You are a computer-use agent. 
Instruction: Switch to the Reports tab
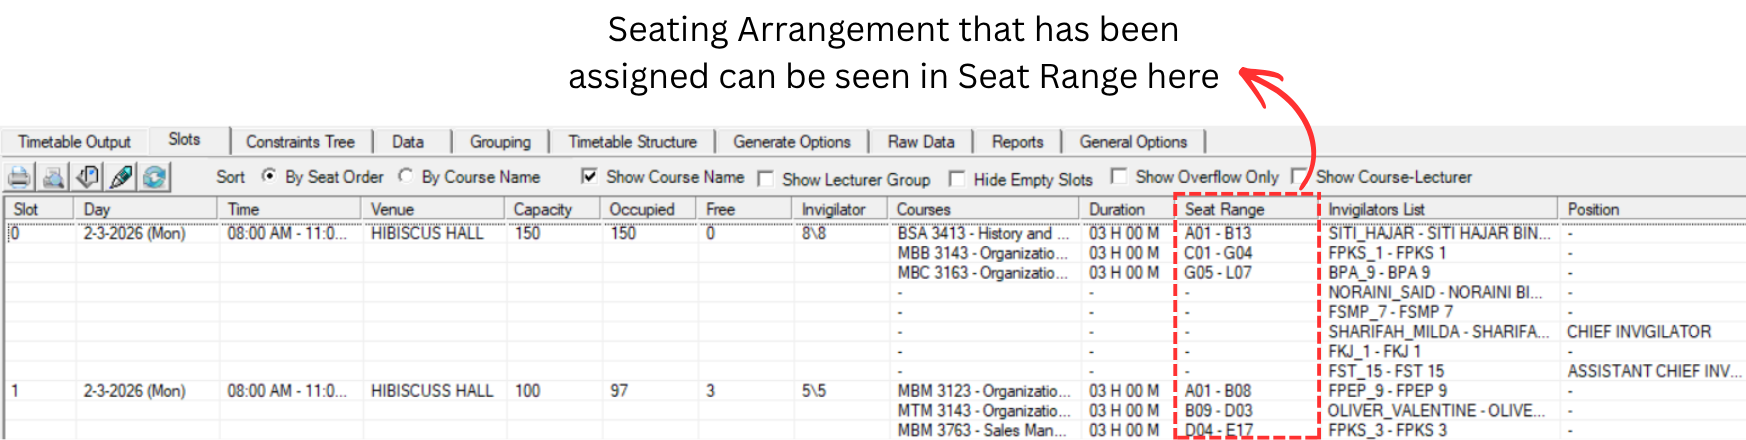pyautogui.click(x=1018, y=142)
